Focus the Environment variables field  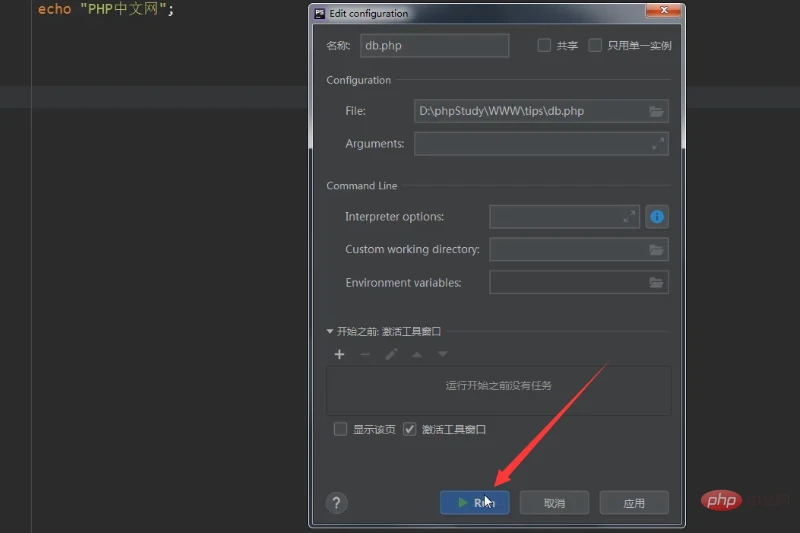579,283
